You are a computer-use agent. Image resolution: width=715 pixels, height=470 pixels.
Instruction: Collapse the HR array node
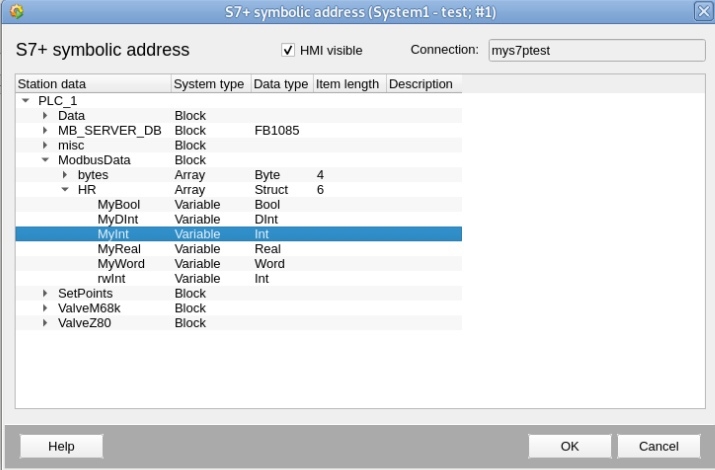[x=65, y=189]
